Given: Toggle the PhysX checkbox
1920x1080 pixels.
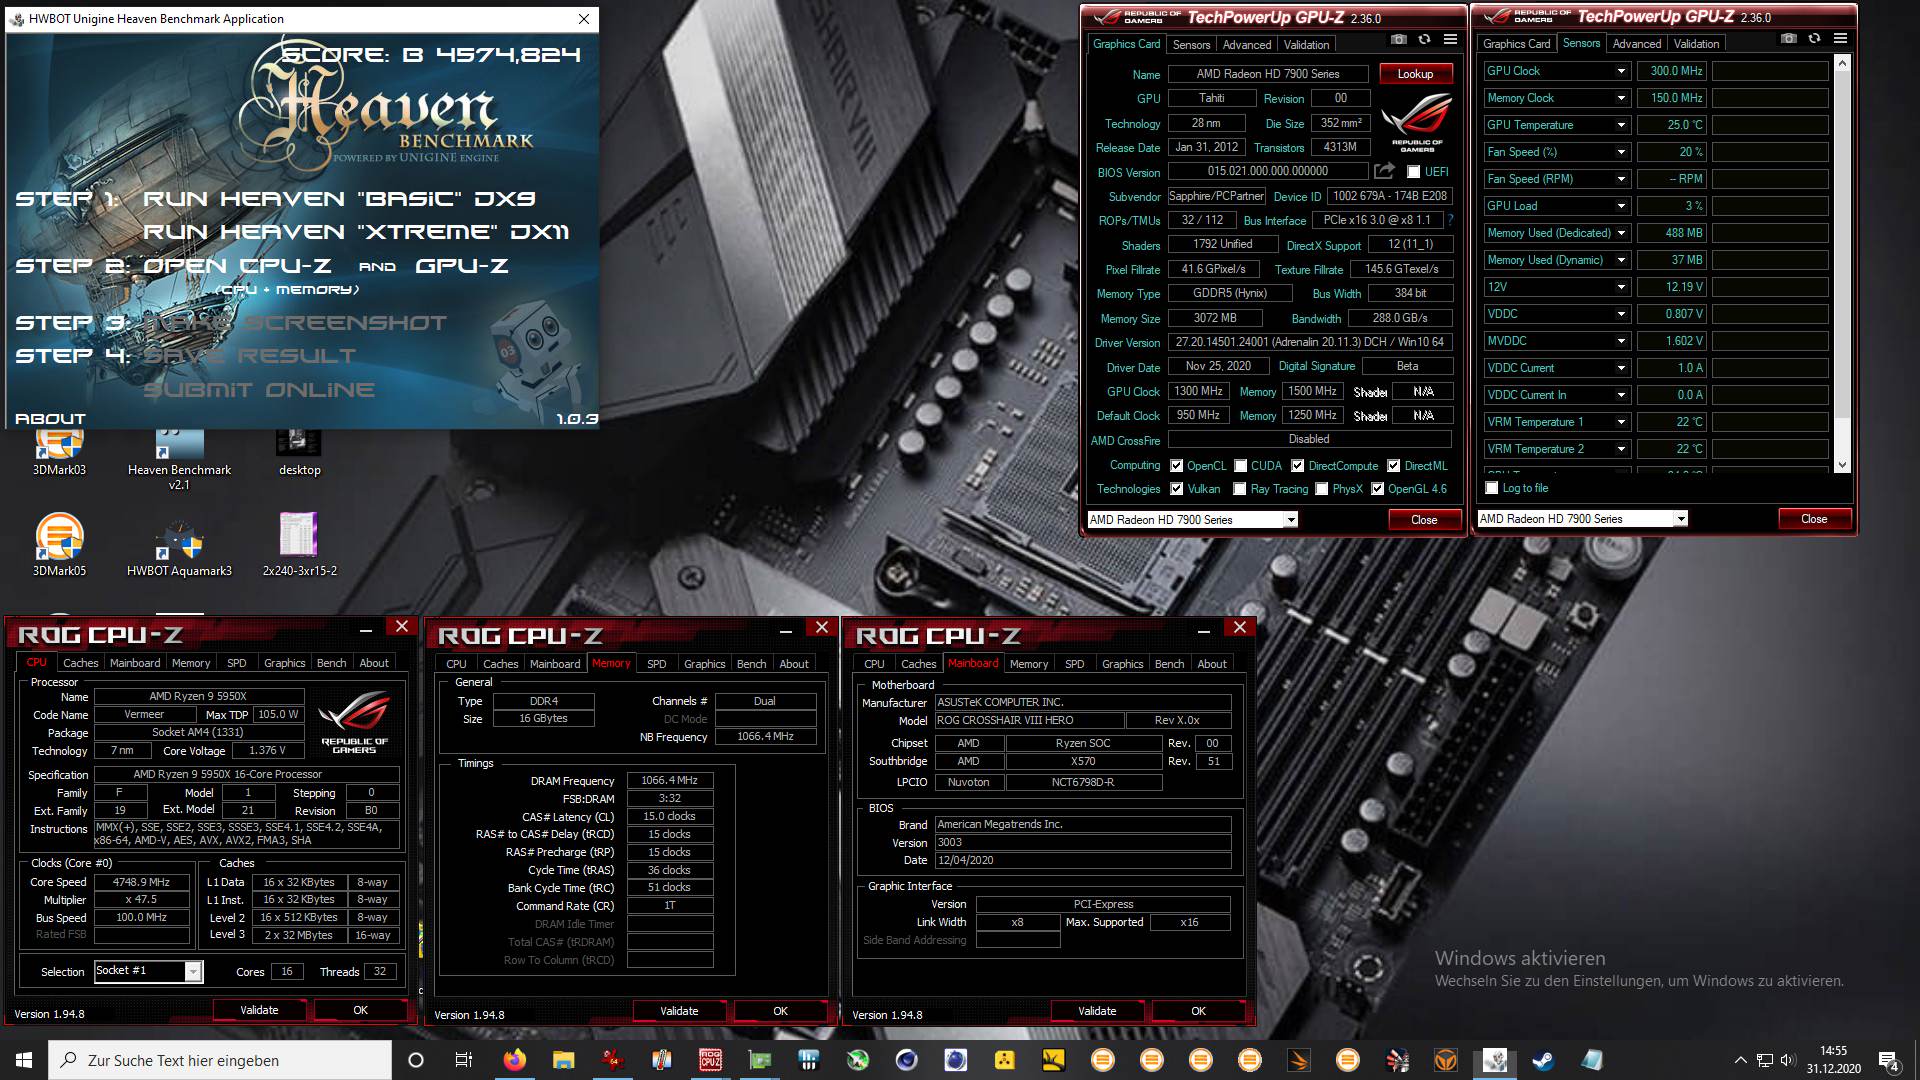Looking at the screenshot, I should tap(1322, 489).
